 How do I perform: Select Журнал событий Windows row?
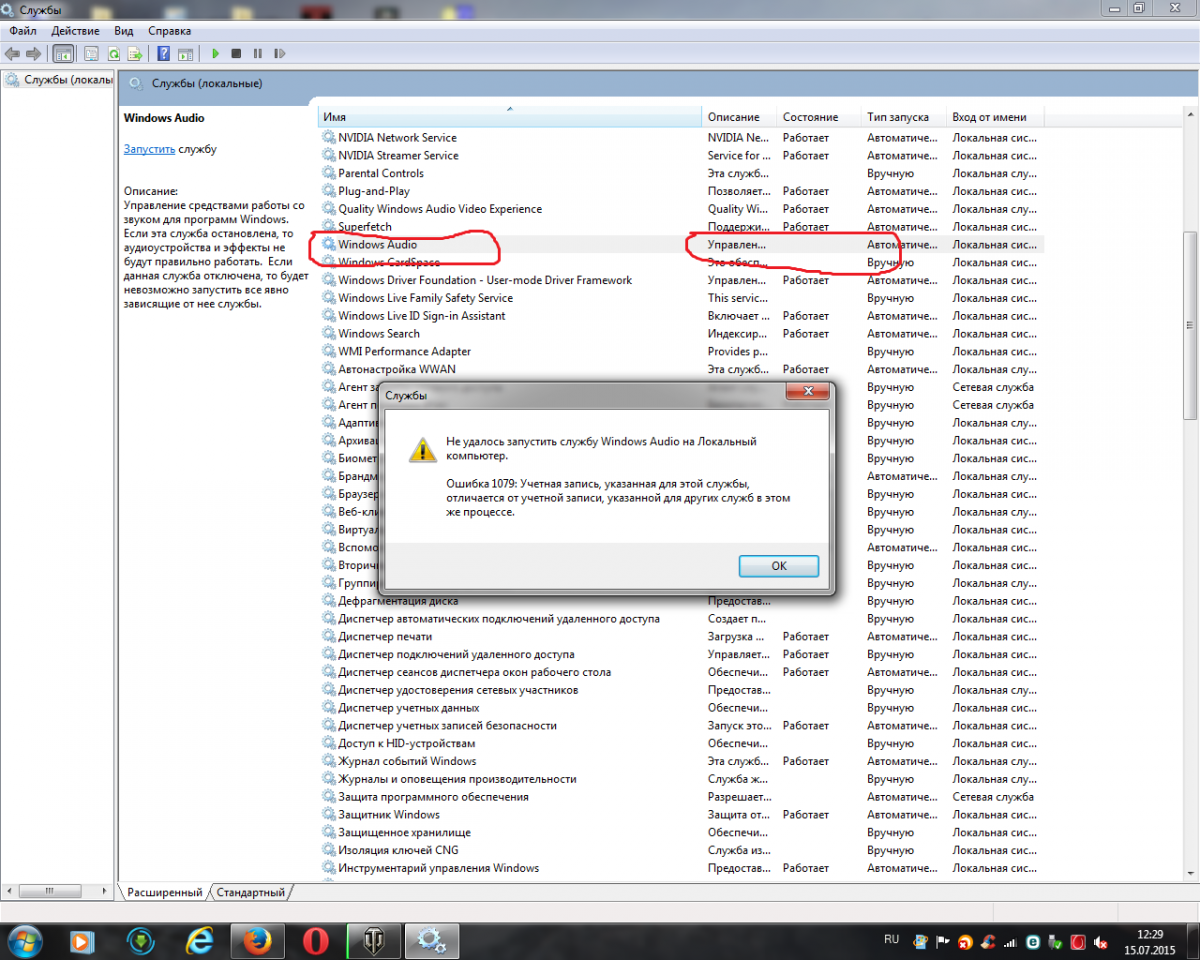681,762
